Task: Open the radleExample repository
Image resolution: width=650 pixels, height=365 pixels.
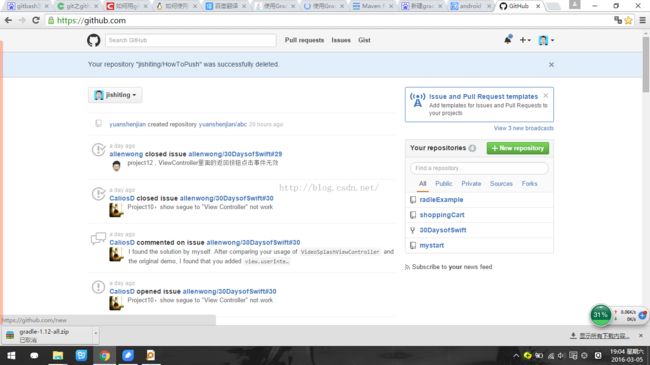Action: (441, 200)
